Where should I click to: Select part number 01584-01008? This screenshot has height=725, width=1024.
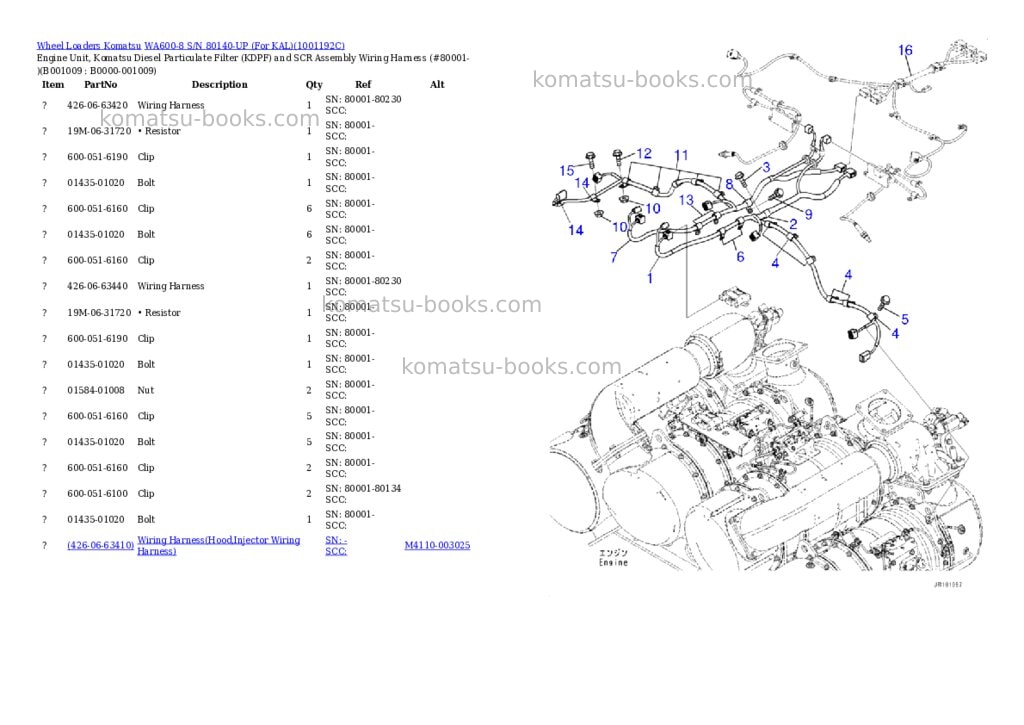click(95, 390)
